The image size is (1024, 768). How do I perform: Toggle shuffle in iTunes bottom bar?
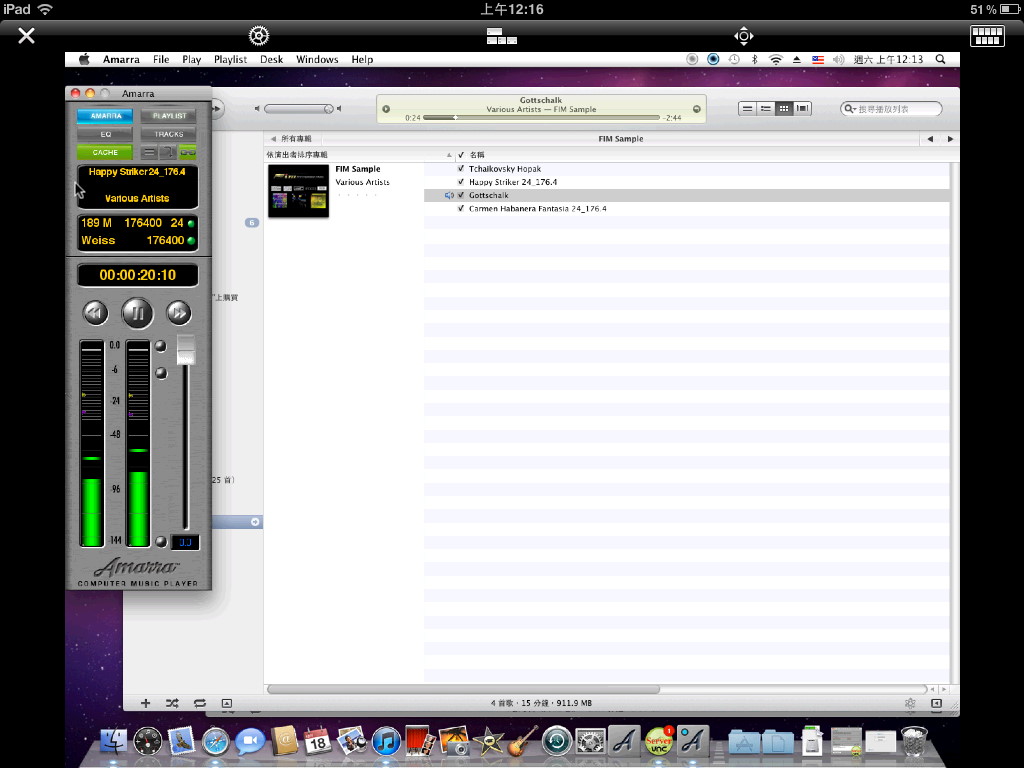click(x=172, y=703)
